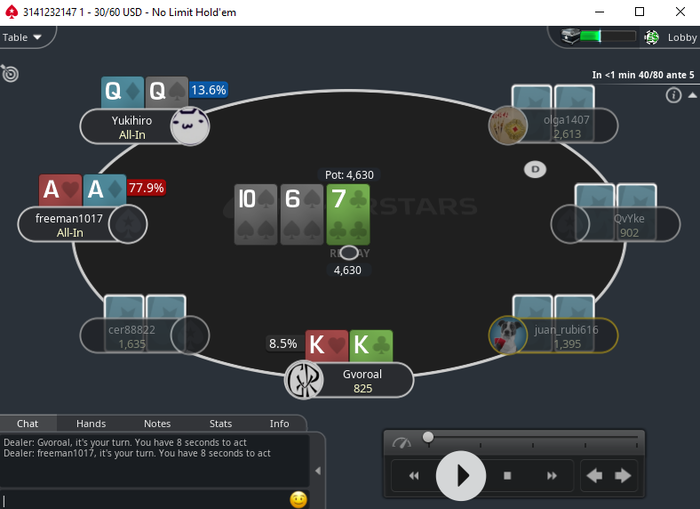Collapse tournament info with up triangle
The height and width of the screenshot is (509, 700).
(692, 95)
